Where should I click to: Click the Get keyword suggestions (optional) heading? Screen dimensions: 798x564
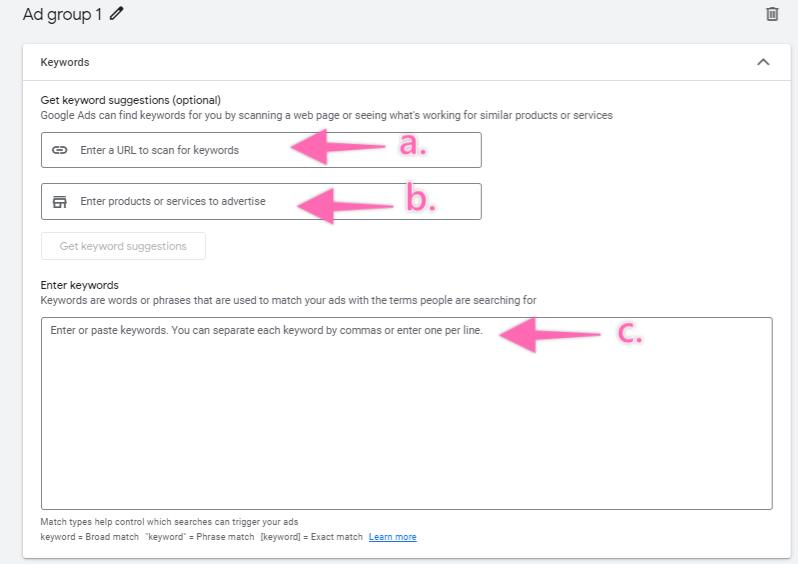coord(130,100)
